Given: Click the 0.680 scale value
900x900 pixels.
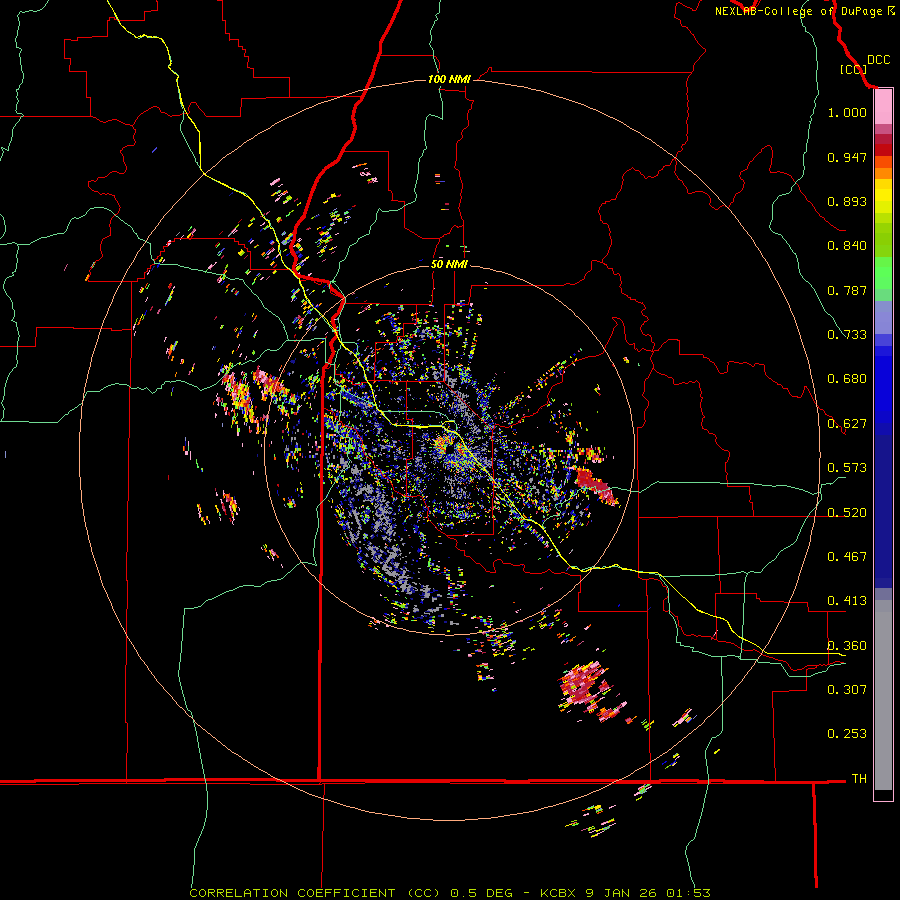Looking at the screenshot, I should pyautogui.click(x=847, y=379).
